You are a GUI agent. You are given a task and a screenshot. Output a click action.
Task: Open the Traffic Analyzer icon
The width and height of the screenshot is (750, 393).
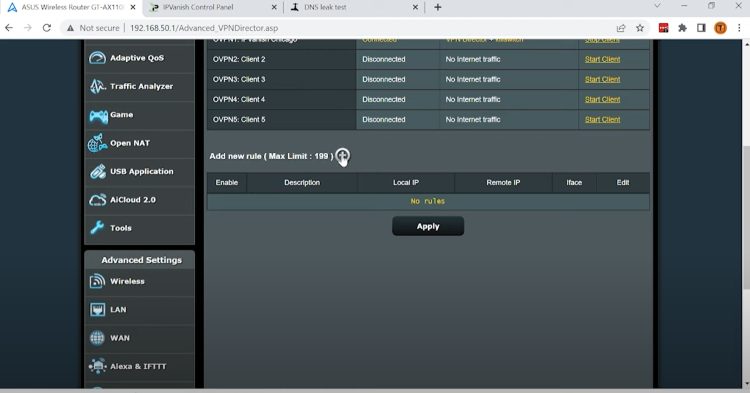(x=97, y=87)
